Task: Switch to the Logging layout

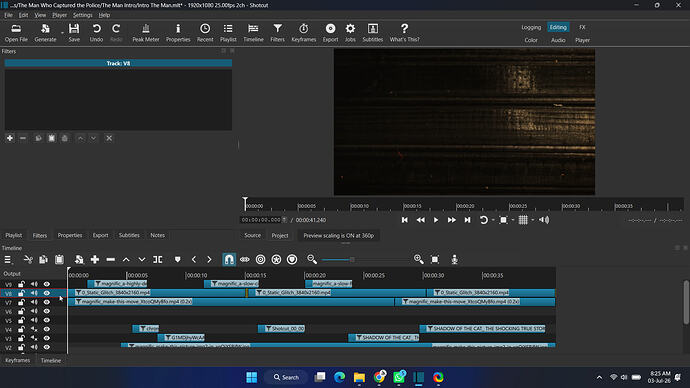Action: (531, 27)
